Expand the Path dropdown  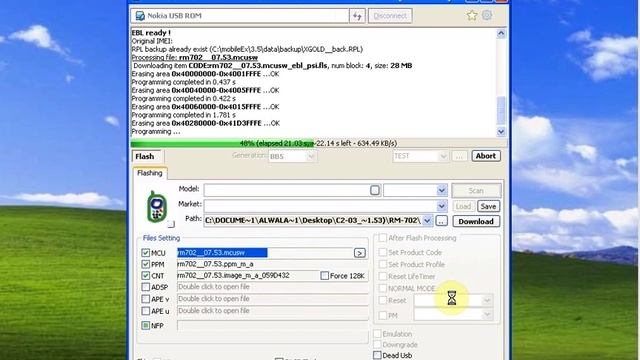pos(427,221)
